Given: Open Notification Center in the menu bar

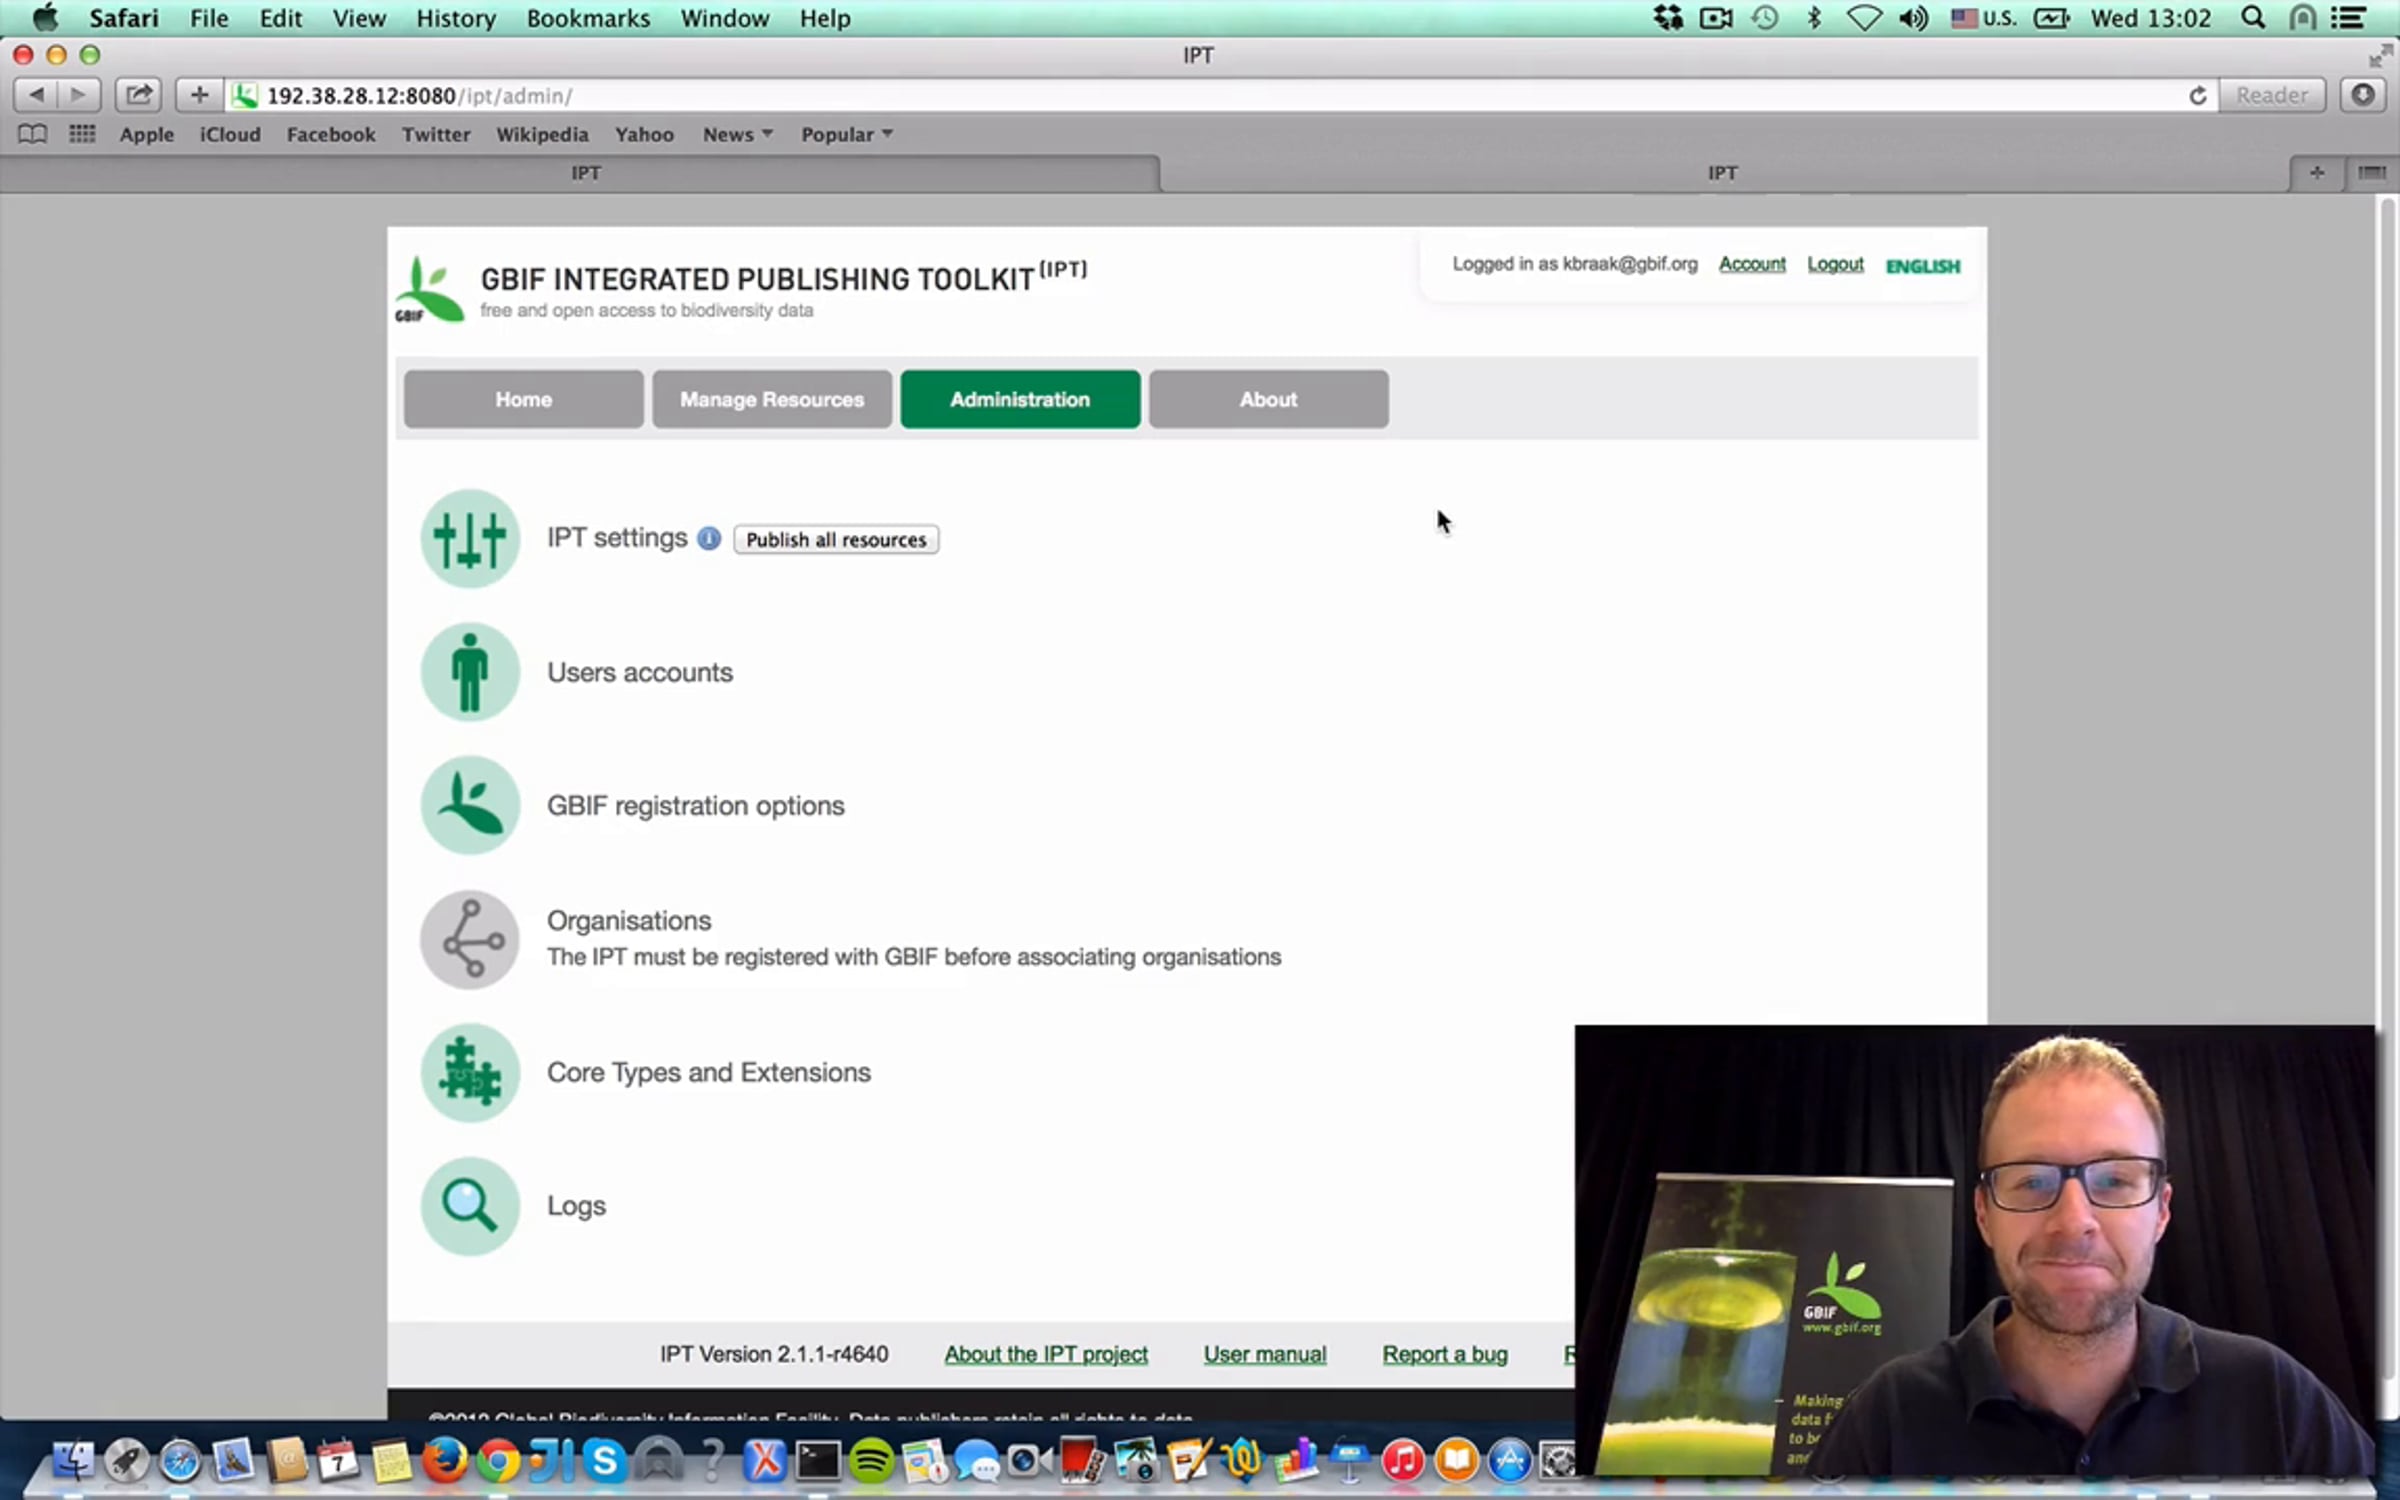Looking at the screenshot, I should click(x=2348, y=18).
